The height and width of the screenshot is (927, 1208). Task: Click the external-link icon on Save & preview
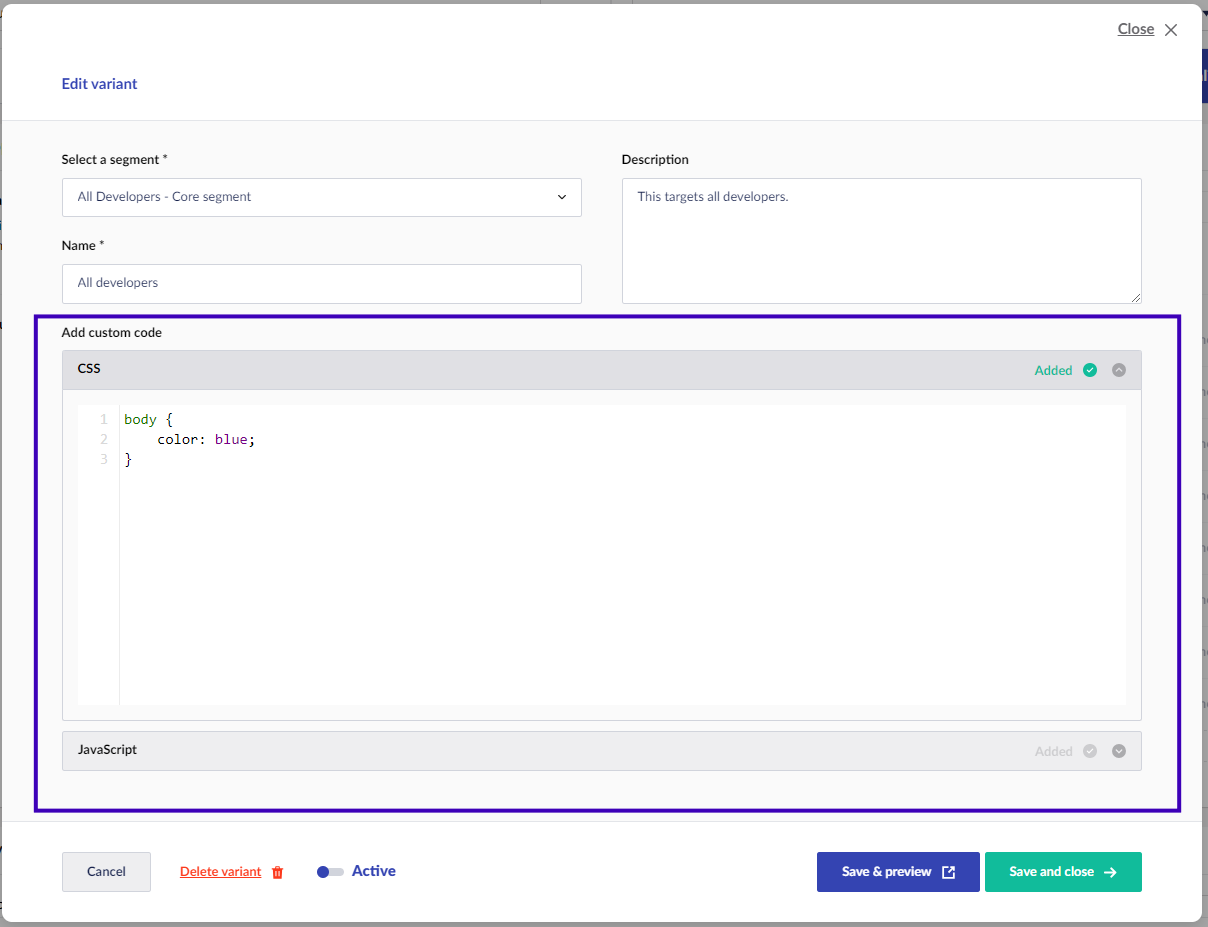pyautogui.click(x=949, y=872)
